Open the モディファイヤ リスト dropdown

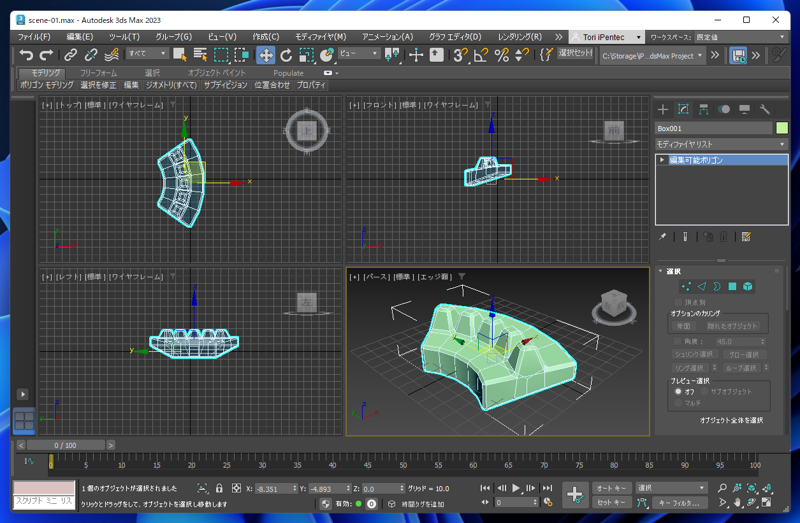click(x=721, y=144)
